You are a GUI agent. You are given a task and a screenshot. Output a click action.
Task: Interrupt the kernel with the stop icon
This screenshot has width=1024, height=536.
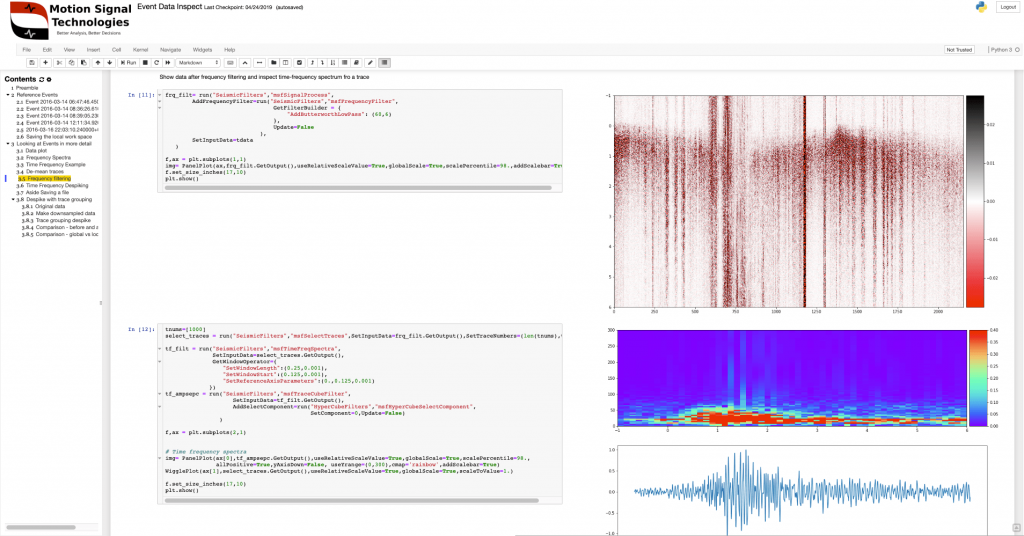145,63
